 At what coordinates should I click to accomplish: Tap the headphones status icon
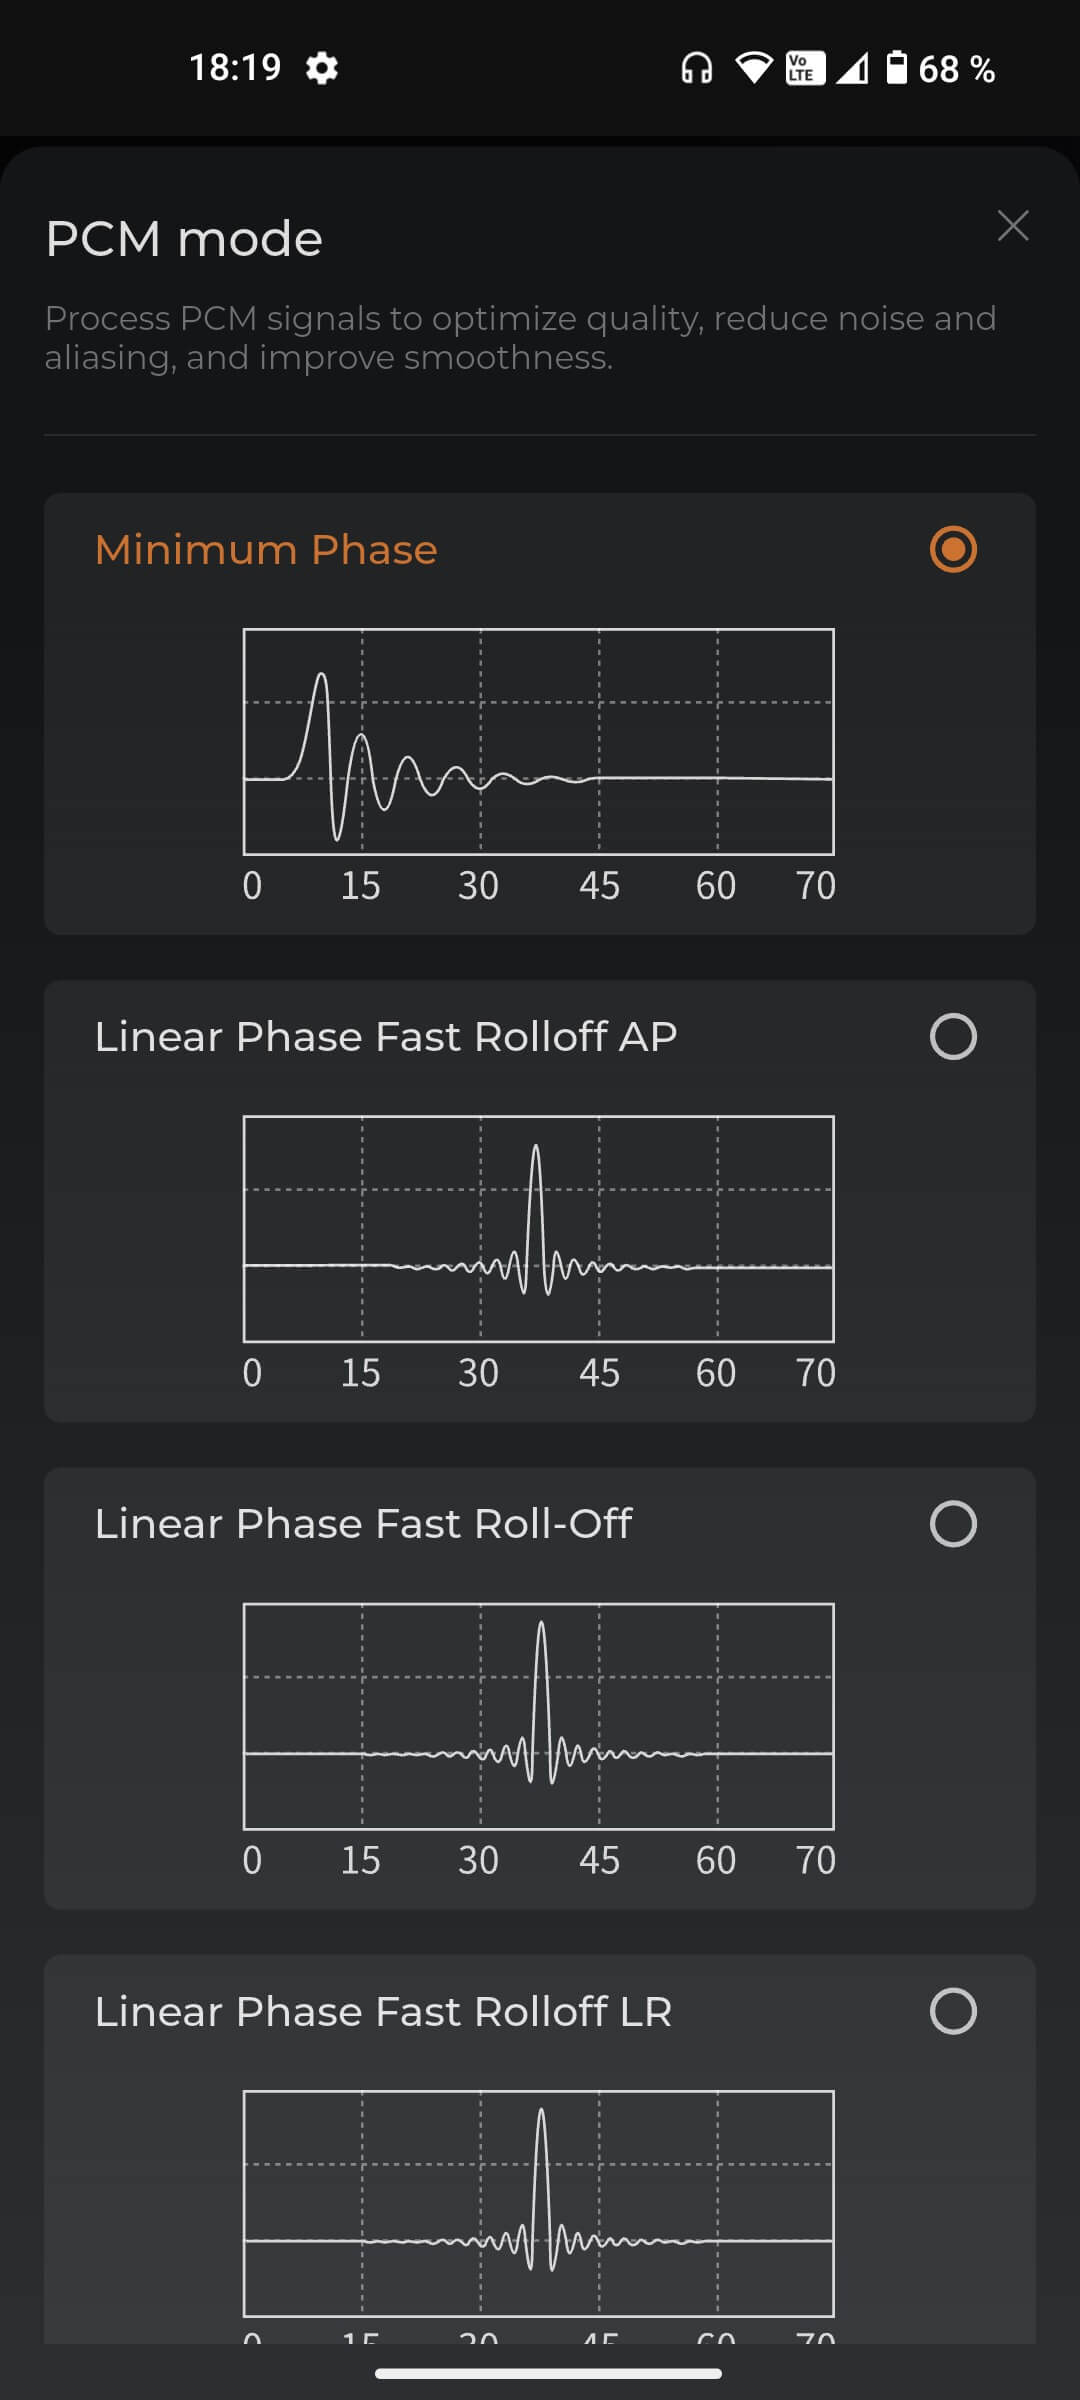[696, 68]
